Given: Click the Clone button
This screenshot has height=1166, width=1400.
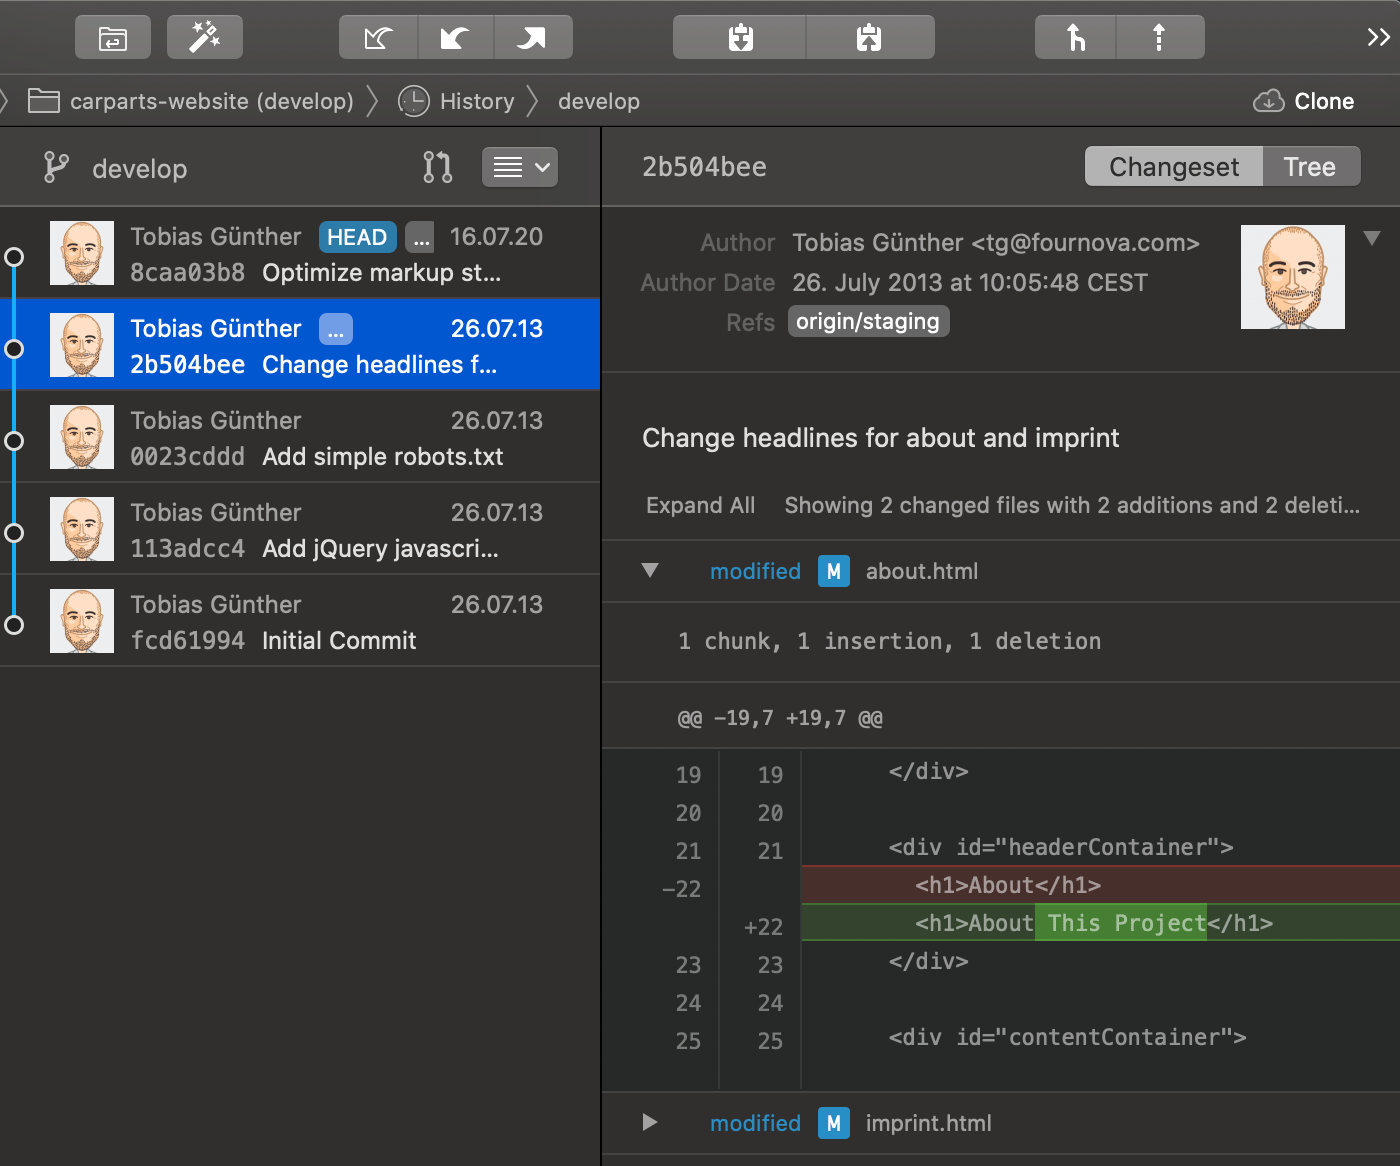Looking at the screenshot, I should pos(1304,101).
